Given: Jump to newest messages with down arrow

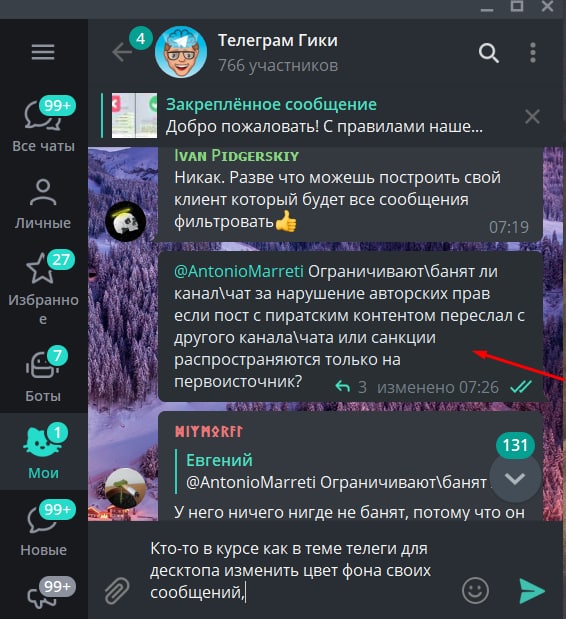Looking at the screenshot, I should [515, 478].
